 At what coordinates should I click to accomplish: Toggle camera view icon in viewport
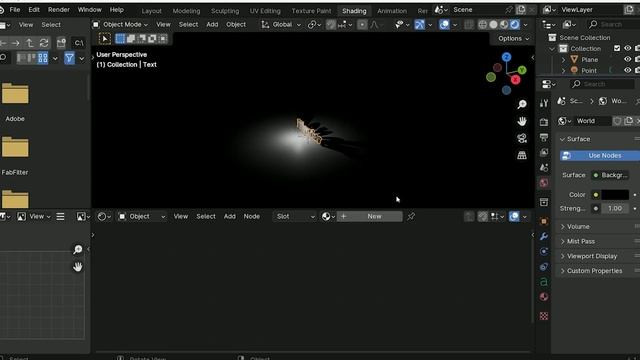522,138
